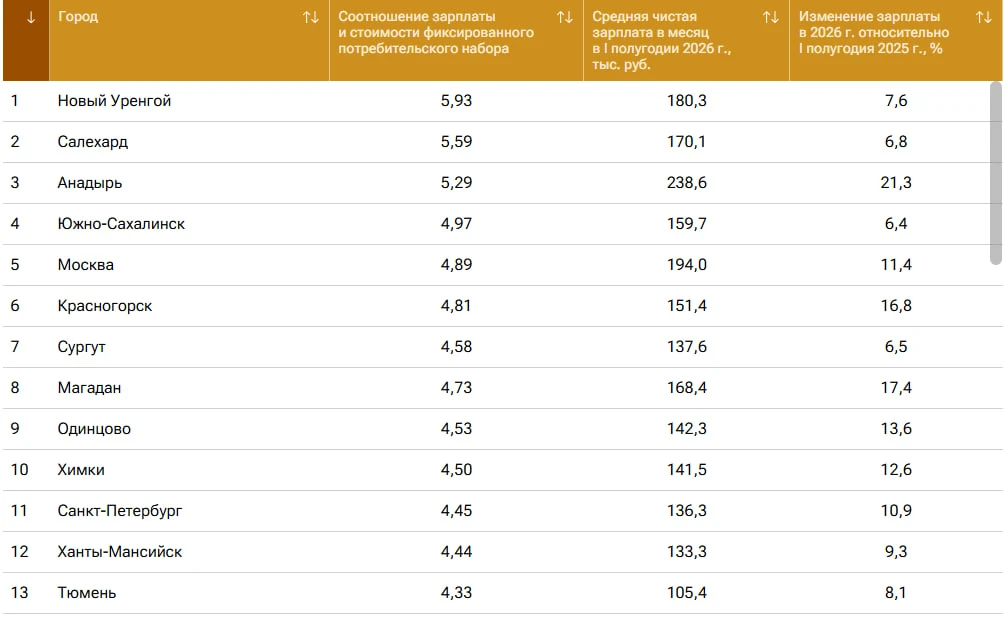Click salary change 16,8 for Красногорск
Image resolution: width=1005 pixels, height=619 pixels.
pos(896,306)
